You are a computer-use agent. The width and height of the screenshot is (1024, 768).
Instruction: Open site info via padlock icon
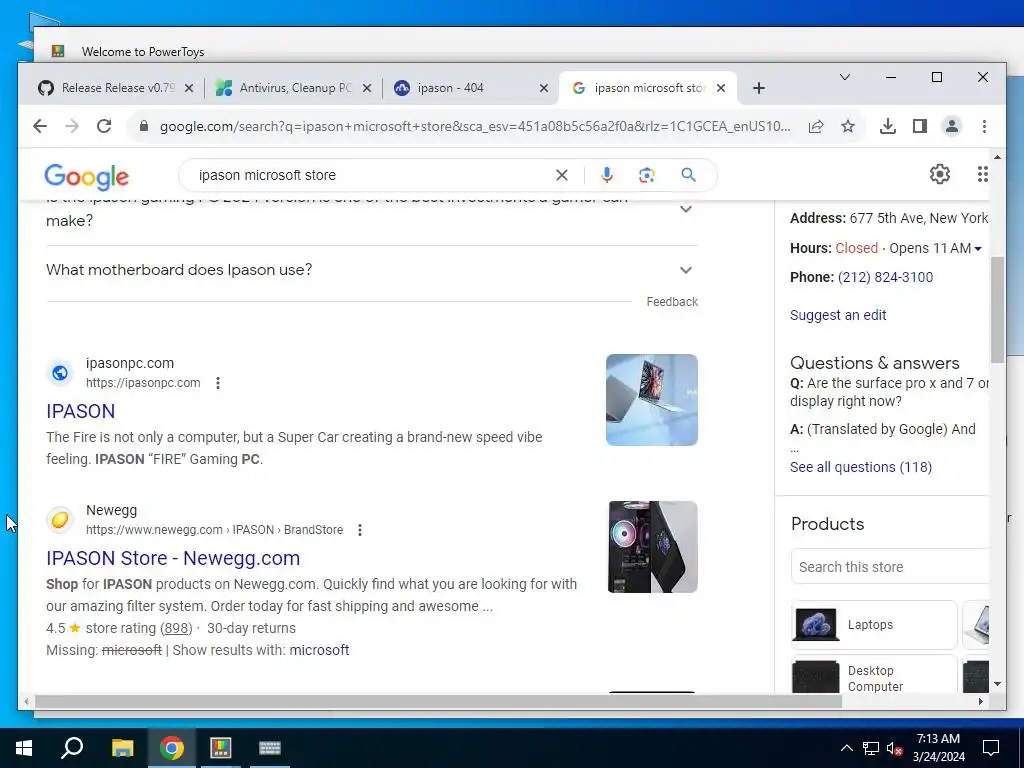coord(144,126)
